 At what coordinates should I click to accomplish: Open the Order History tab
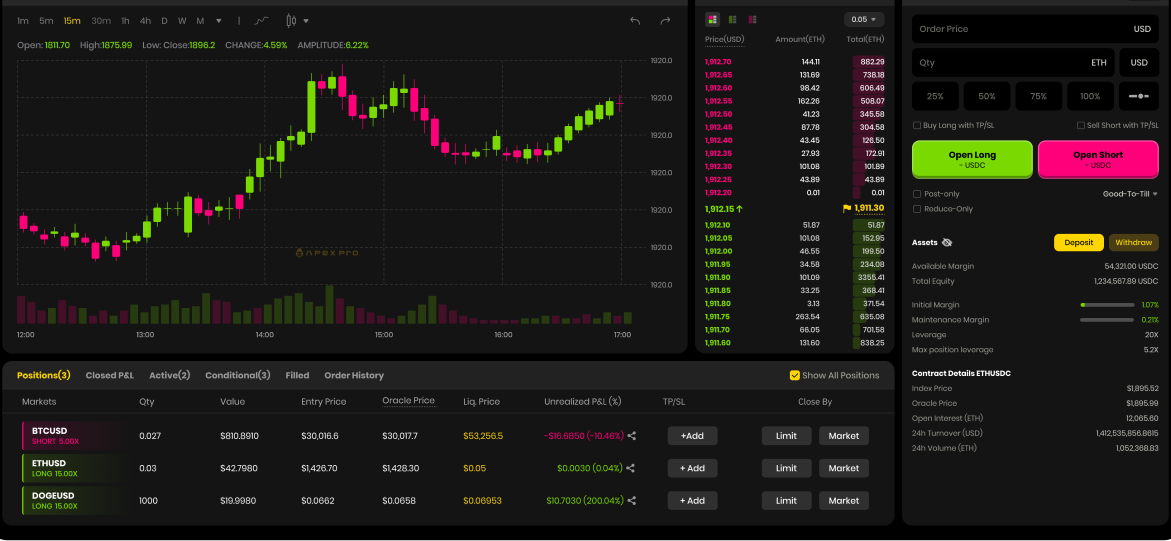[353, 376]
